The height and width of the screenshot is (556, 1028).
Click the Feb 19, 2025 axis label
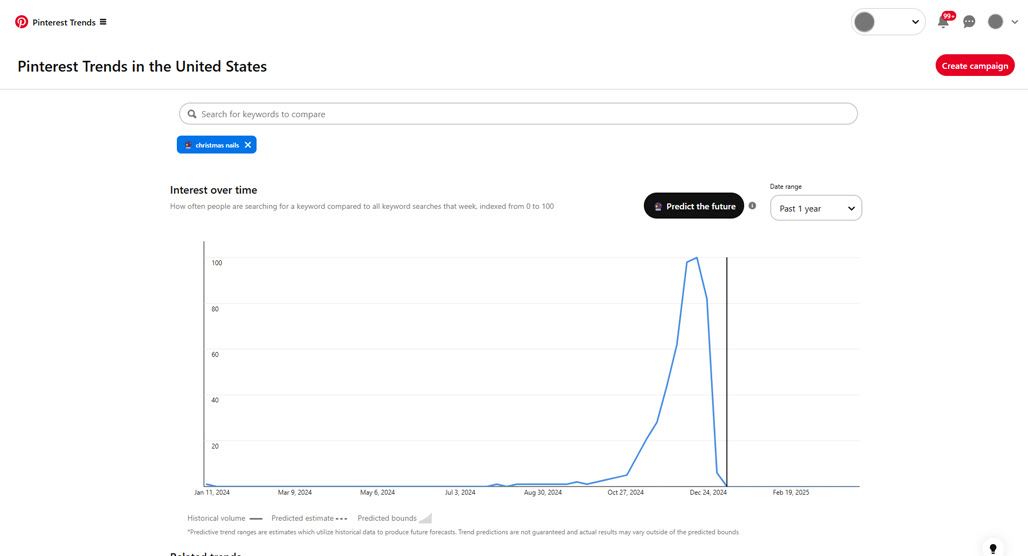[x=791, y=492]
